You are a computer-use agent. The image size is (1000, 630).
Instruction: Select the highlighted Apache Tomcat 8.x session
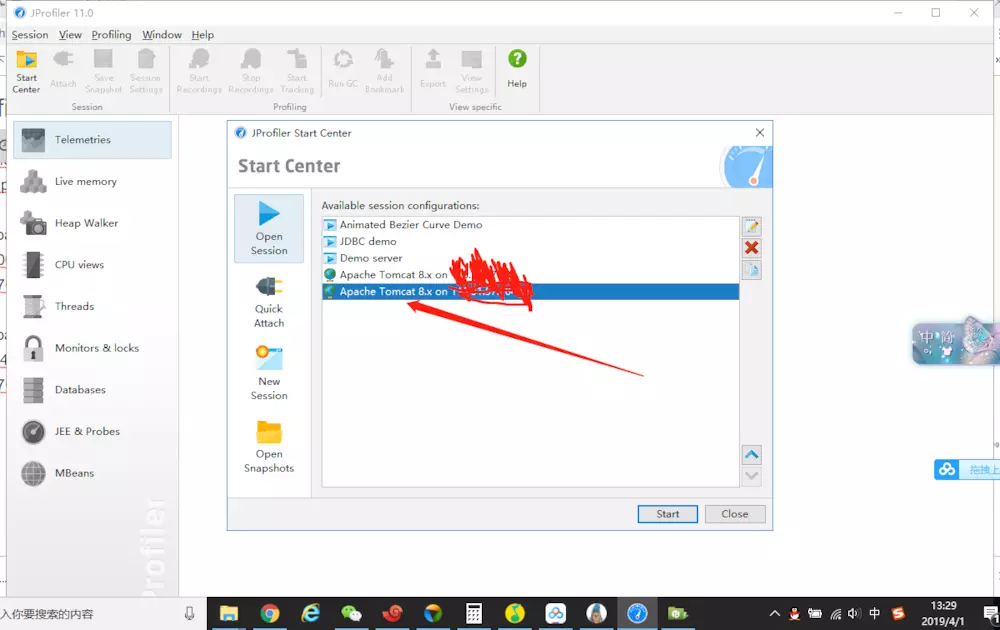click(x=531, y=291)
